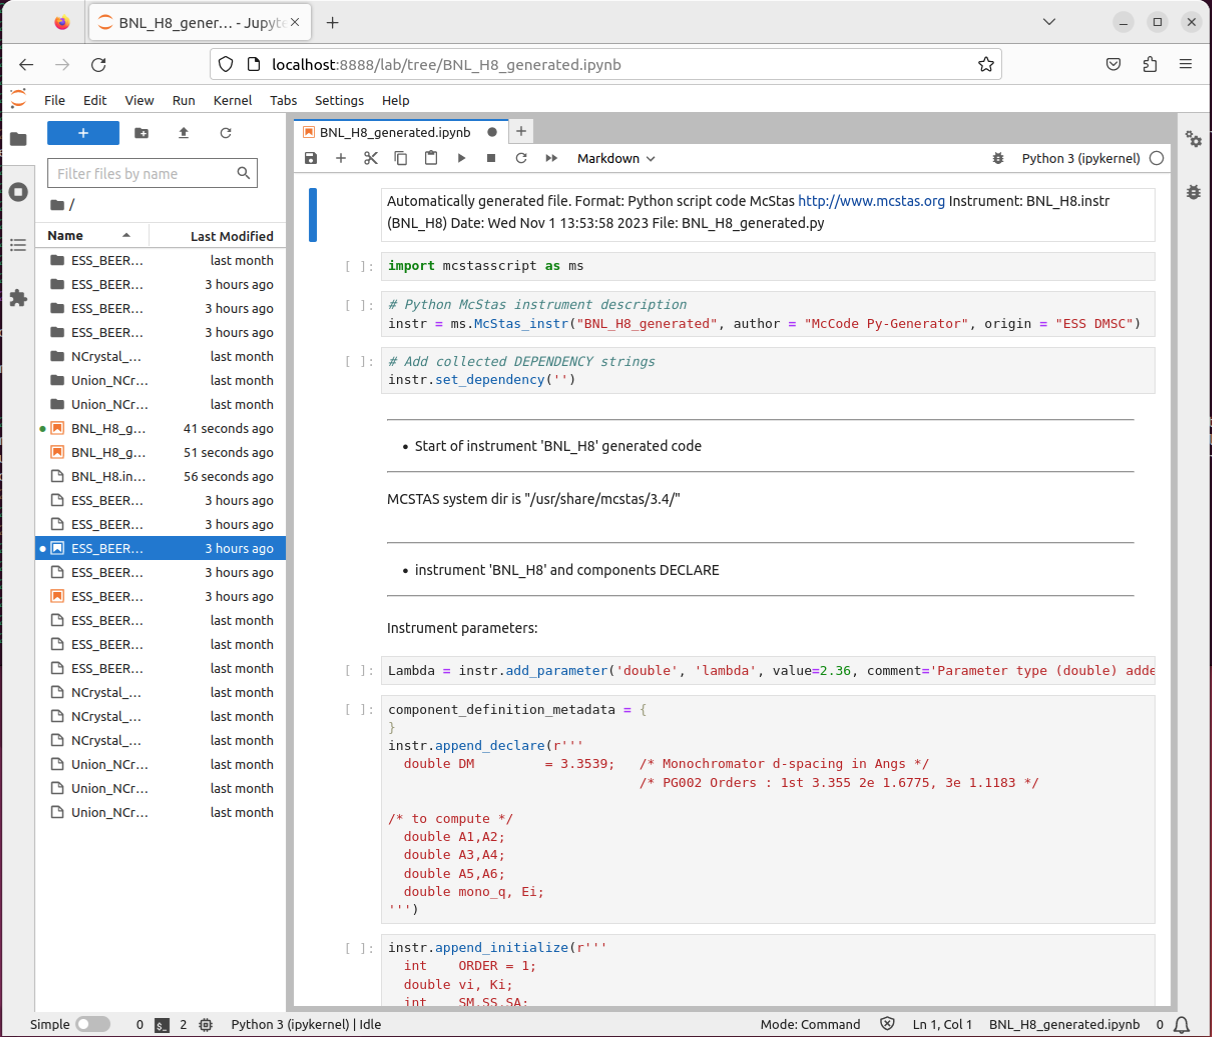Viewport: 1212px width, 1037px height.
Task: Run the selected cell
Action: [461, 158]
